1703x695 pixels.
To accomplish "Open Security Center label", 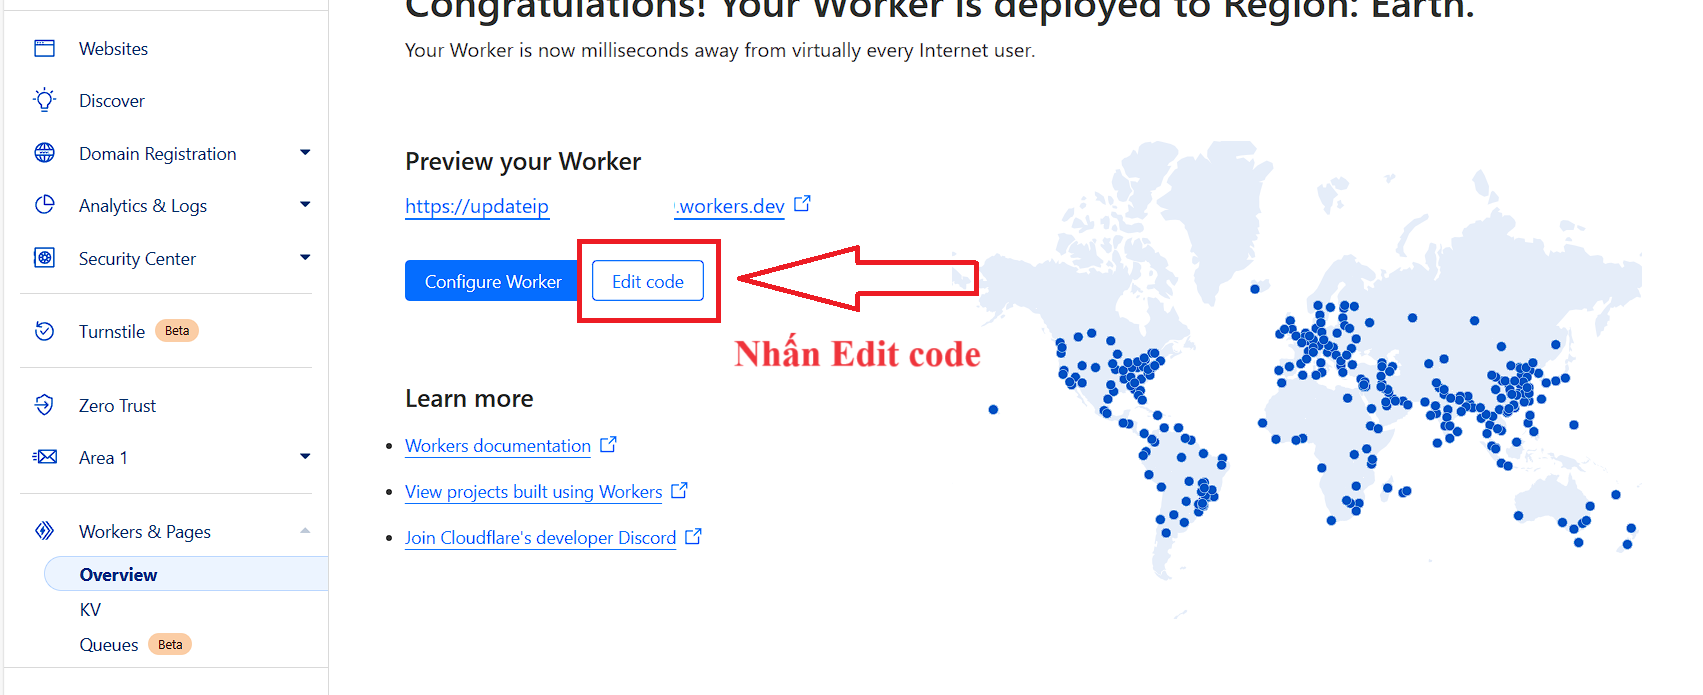I will click(x=137, y=259).
